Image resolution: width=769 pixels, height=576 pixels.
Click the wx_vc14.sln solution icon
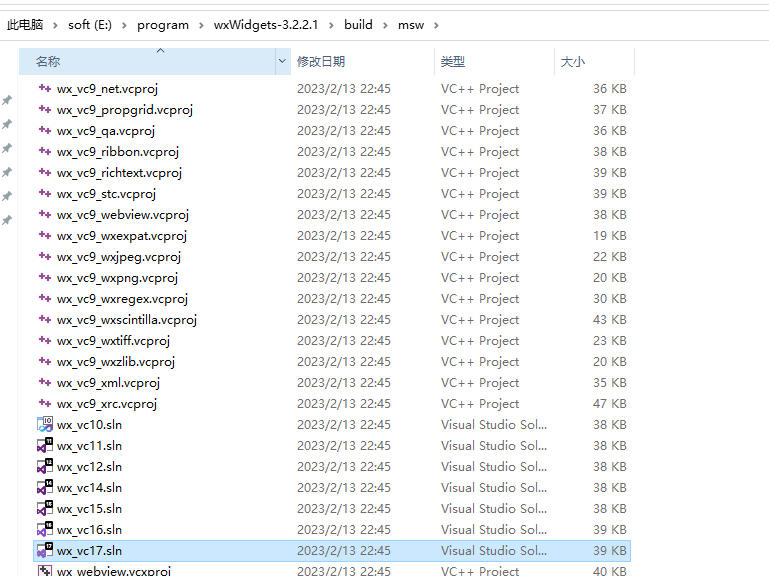click(x=45, y=488)
